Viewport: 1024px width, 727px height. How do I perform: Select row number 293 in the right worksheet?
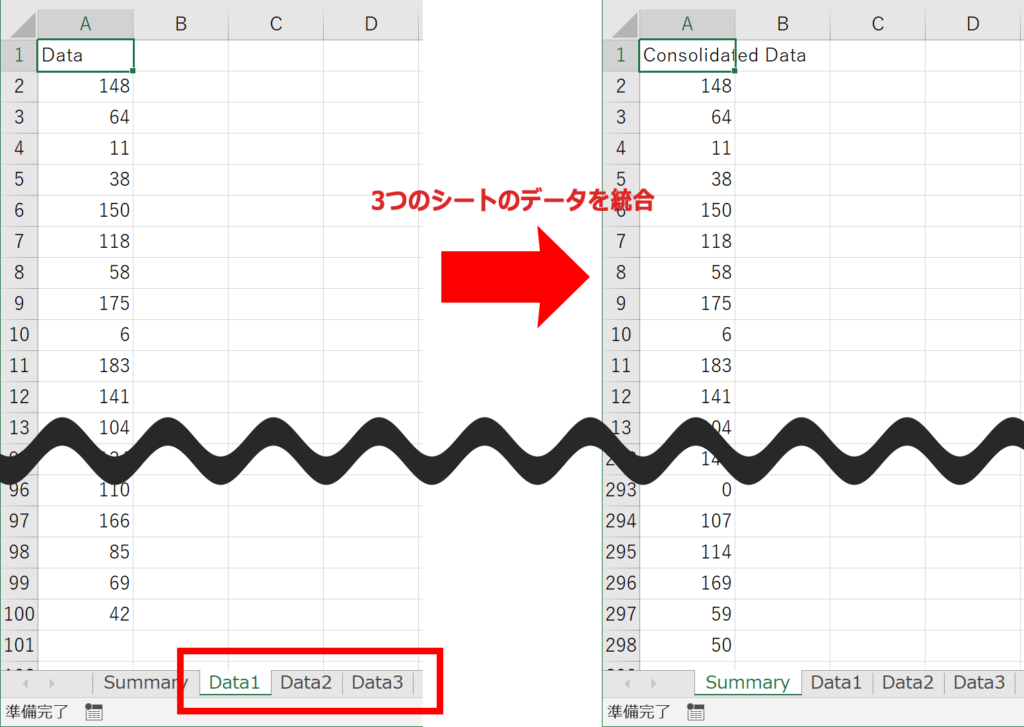tap(621, 489)
